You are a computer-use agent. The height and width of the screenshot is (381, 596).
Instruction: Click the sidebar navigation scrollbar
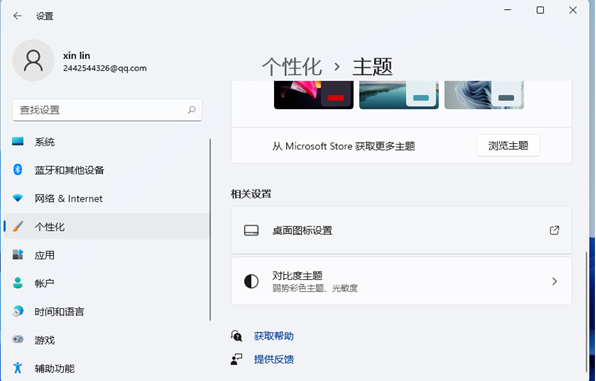pos(210,230)
